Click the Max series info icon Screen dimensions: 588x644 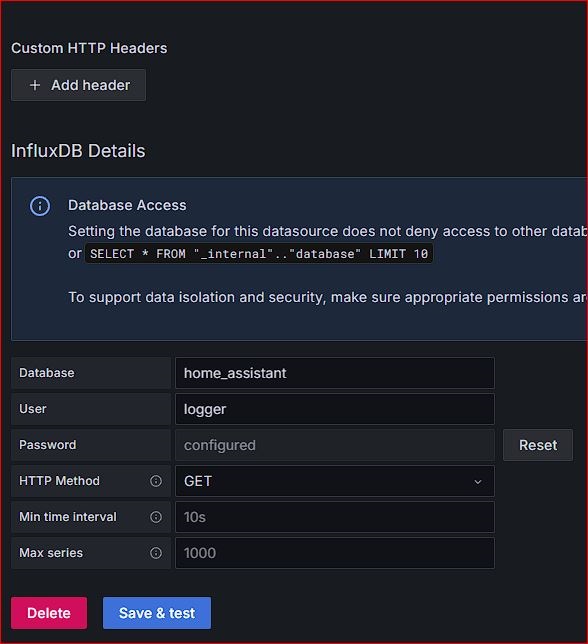156,553
